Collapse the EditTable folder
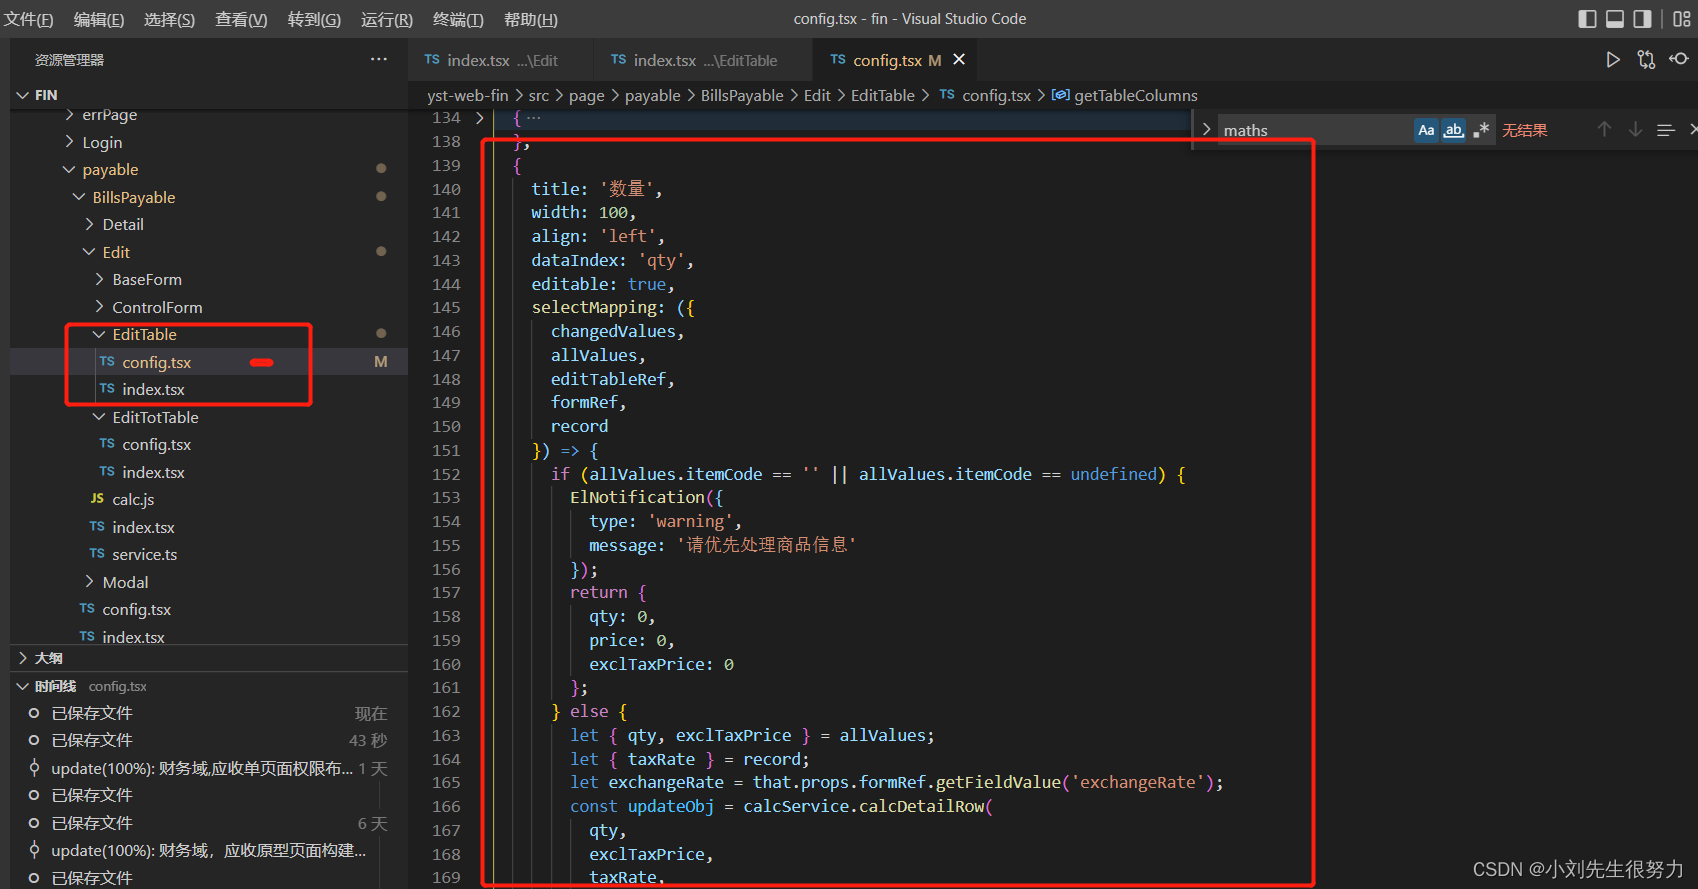Image resolution: width=1698 pixels, height=889 pixels. point(99,334)
